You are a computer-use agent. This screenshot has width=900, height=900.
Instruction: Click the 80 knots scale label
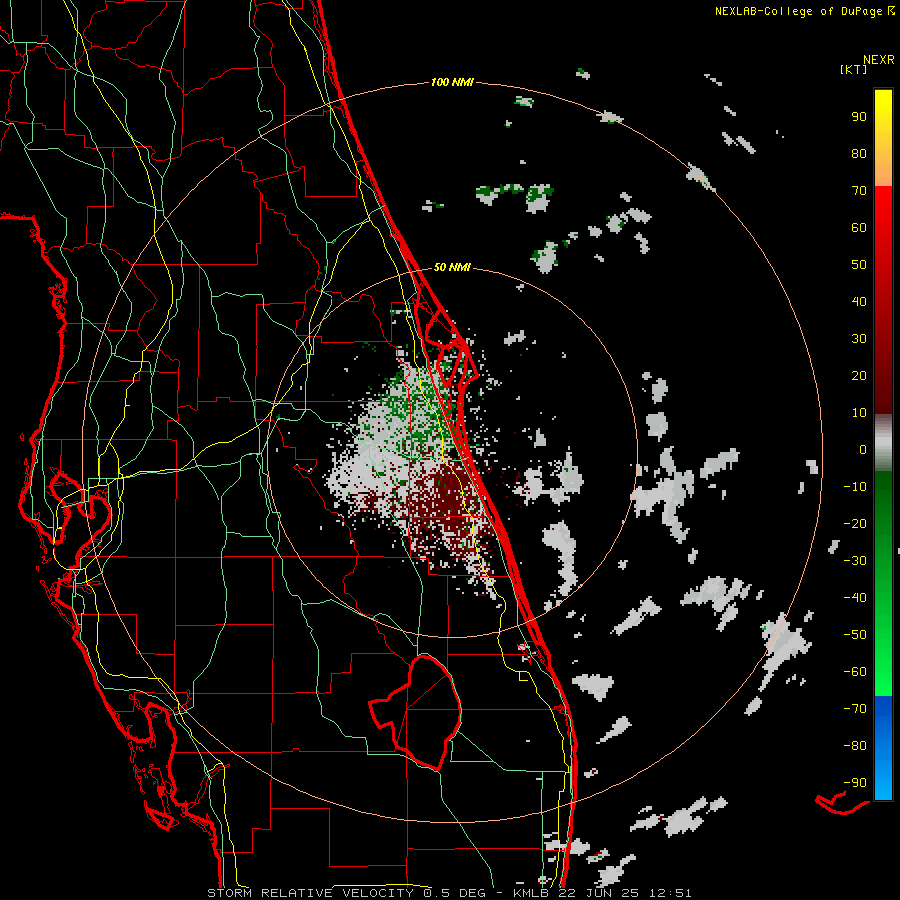859,153
